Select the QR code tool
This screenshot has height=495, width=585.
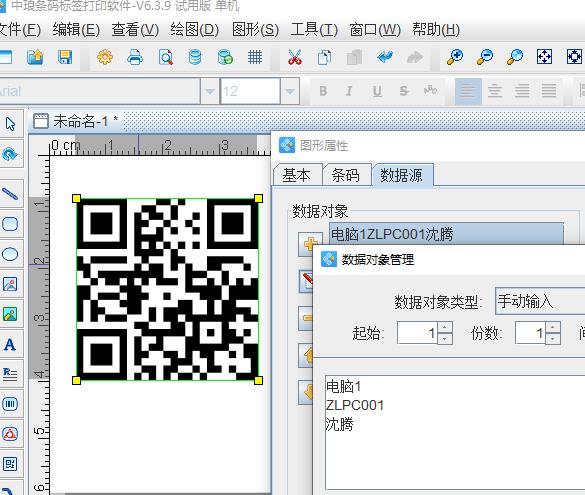[10, 464]
